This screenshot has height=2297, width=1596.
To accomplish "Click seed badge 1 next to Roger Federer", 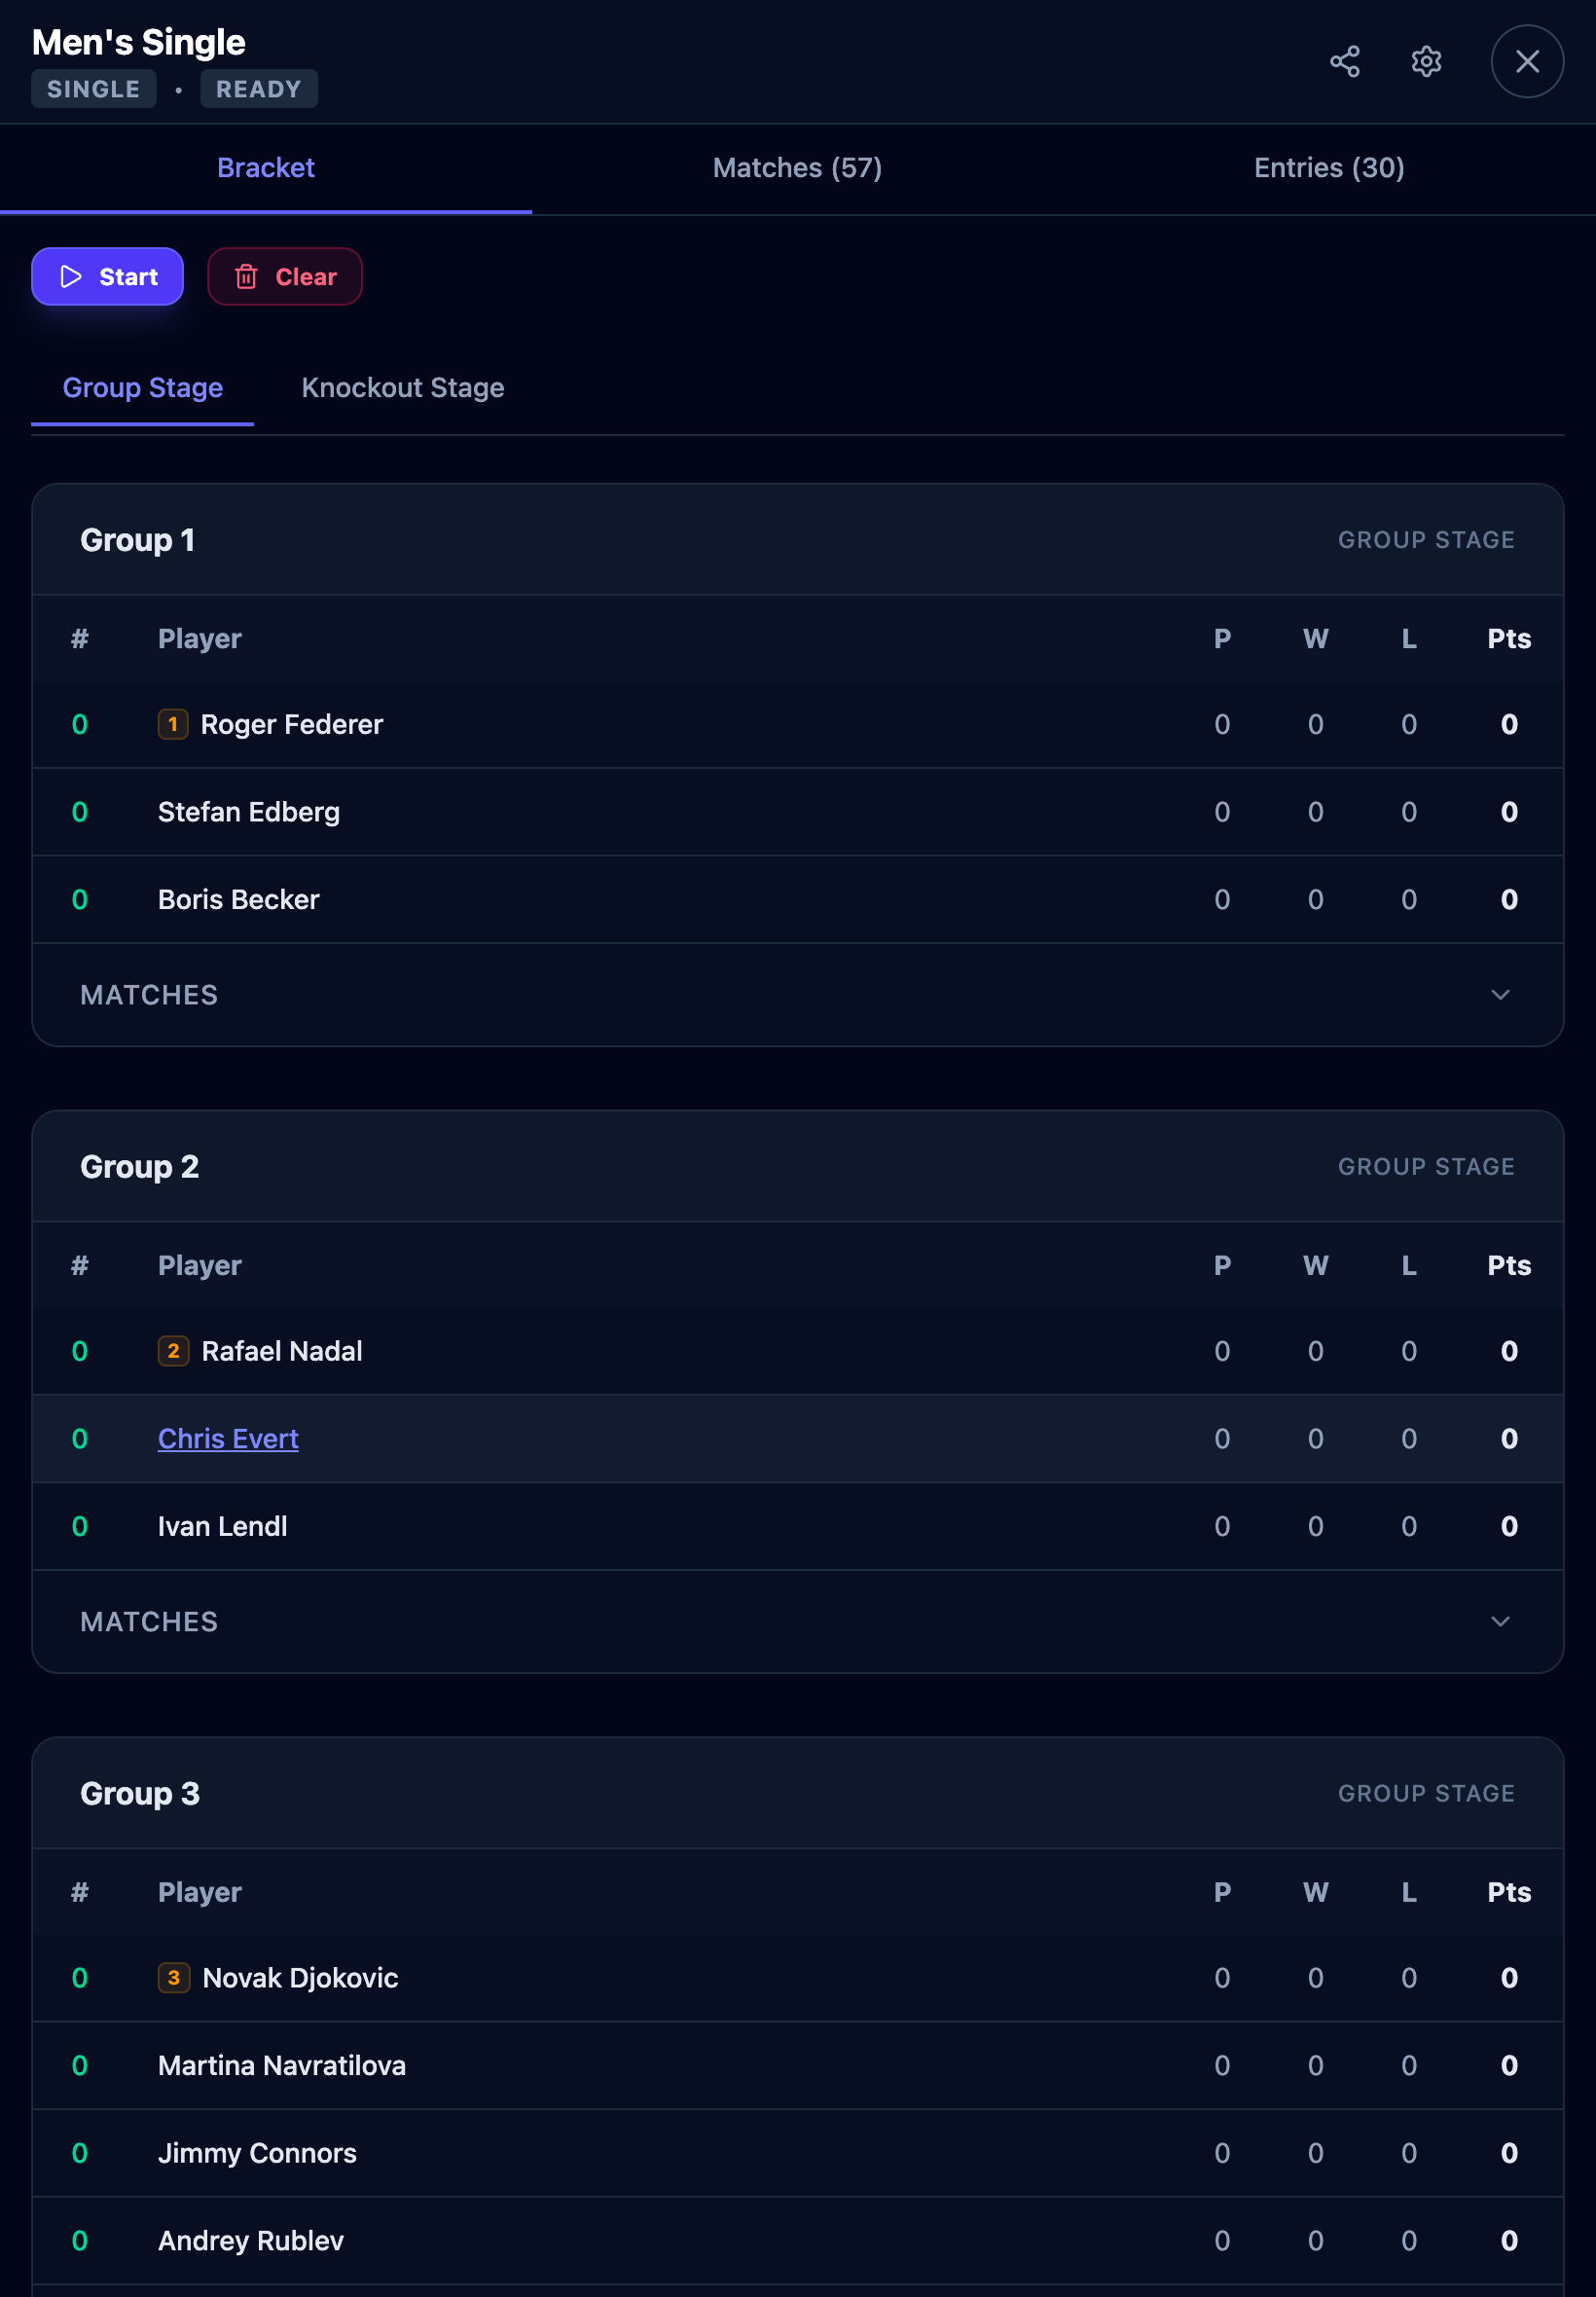I will (x=172, y=724).
